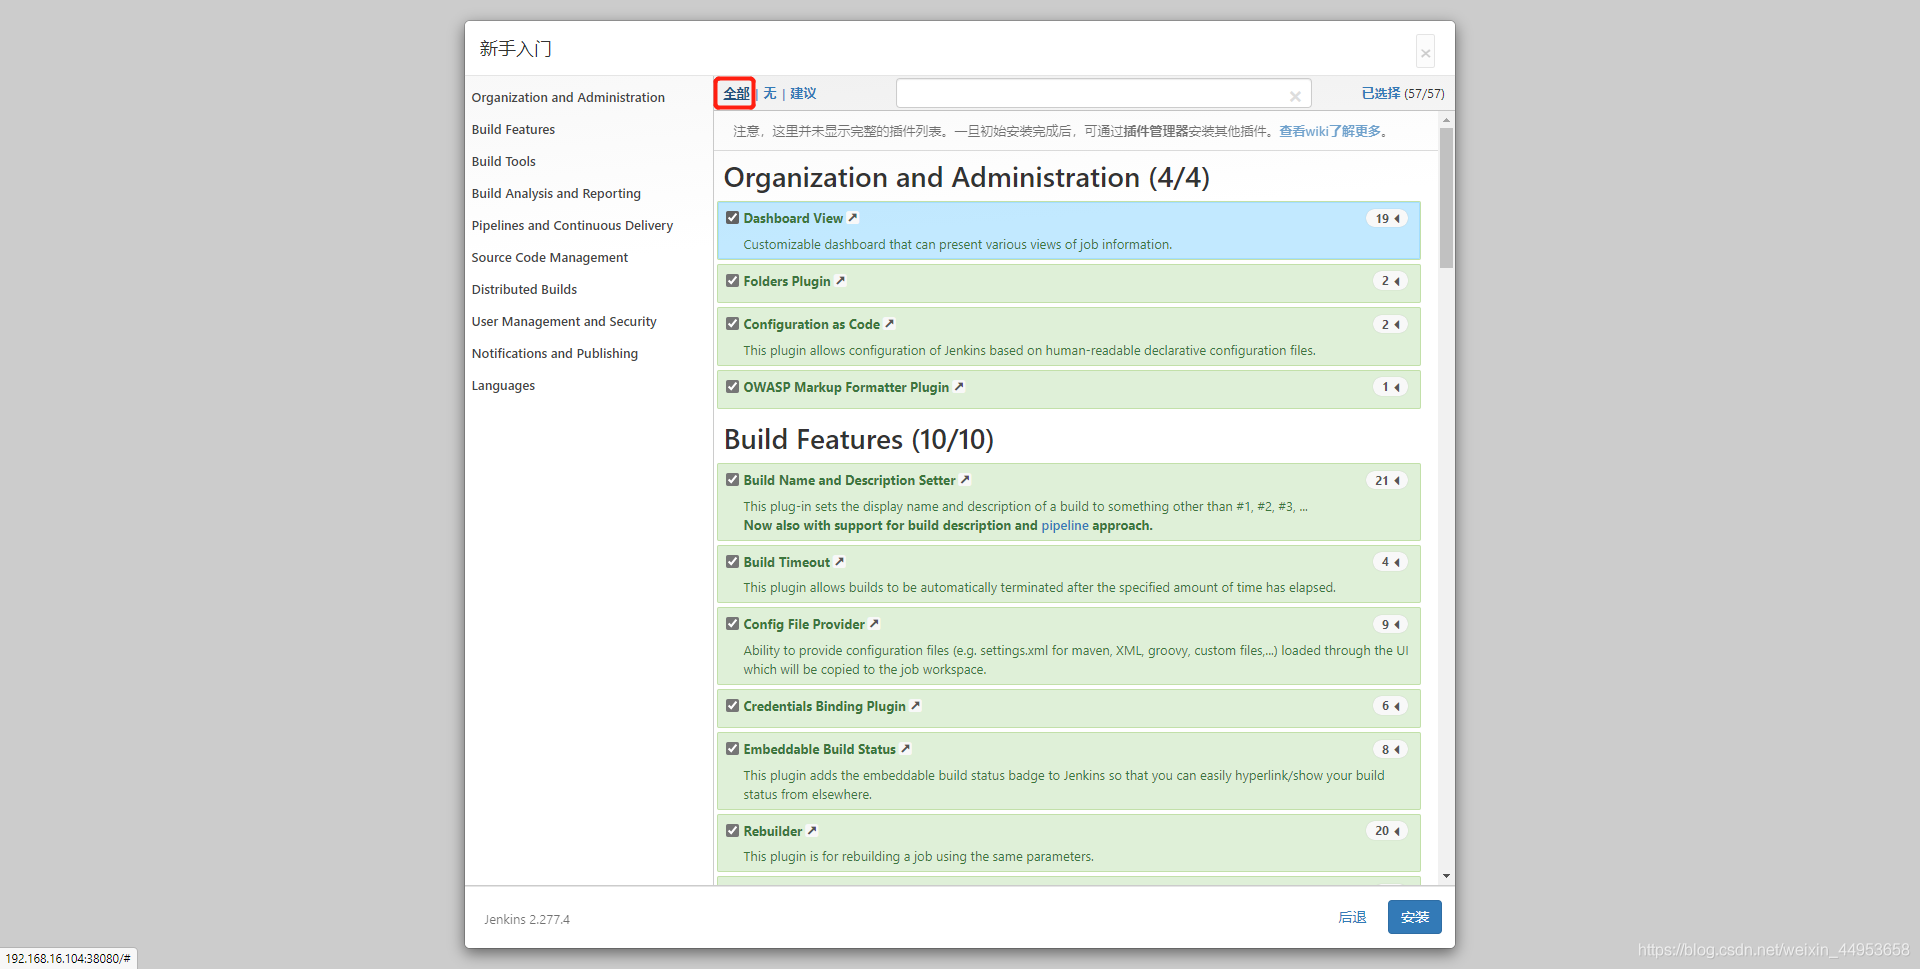Jump to Build Tools category
1920x969 pixels.
point(503,161)
